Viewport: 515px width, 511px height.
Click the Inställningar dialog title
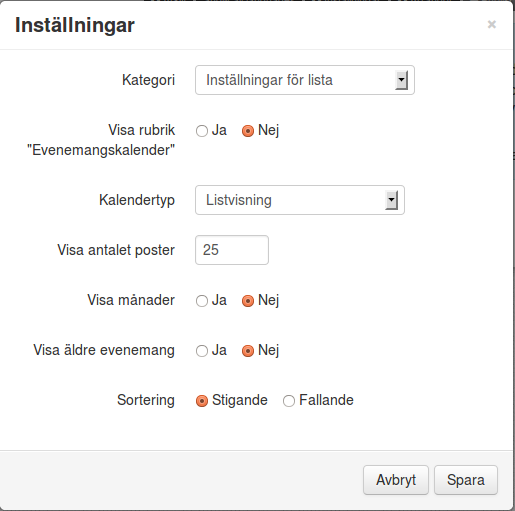coord(75,25)
